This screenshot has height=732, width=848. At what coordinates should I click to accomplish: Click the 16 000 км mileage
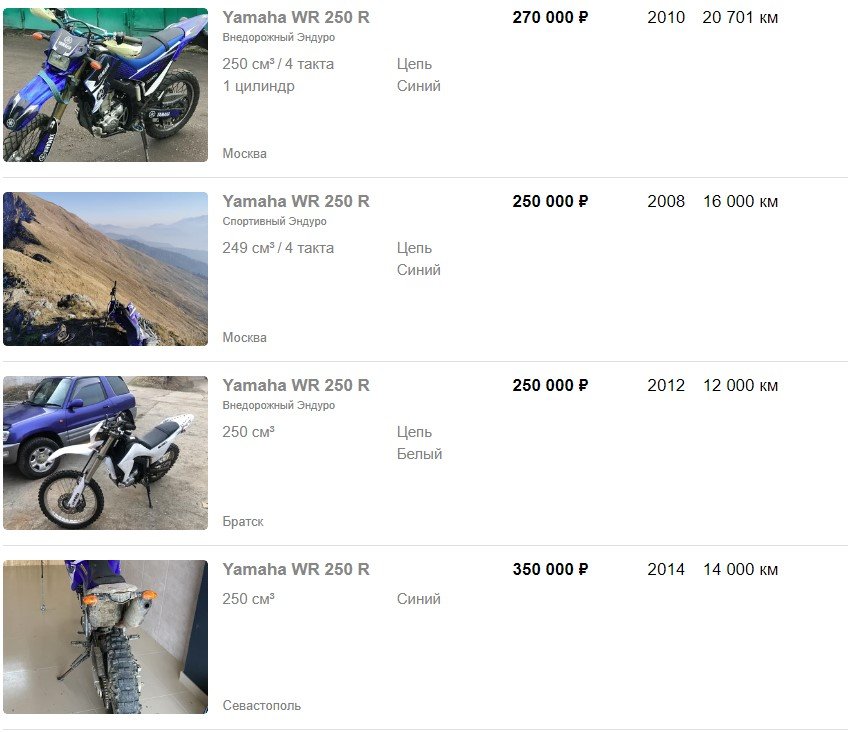tap(740, 201)
